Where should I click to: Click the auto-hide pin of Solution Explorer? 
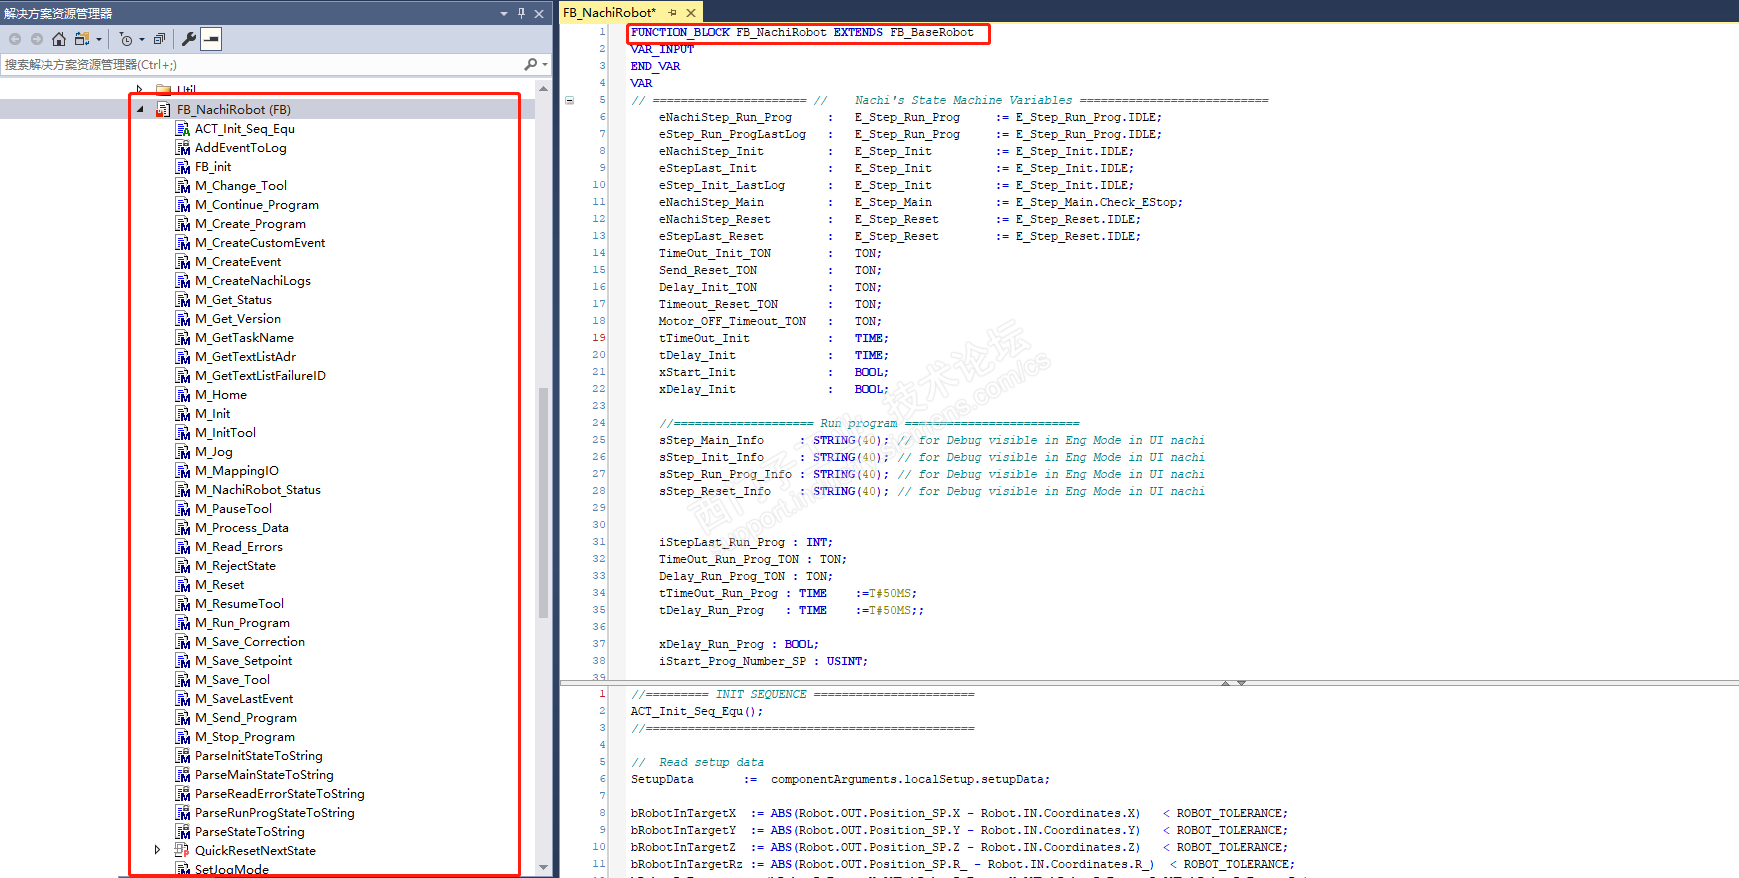click(521, 13)
